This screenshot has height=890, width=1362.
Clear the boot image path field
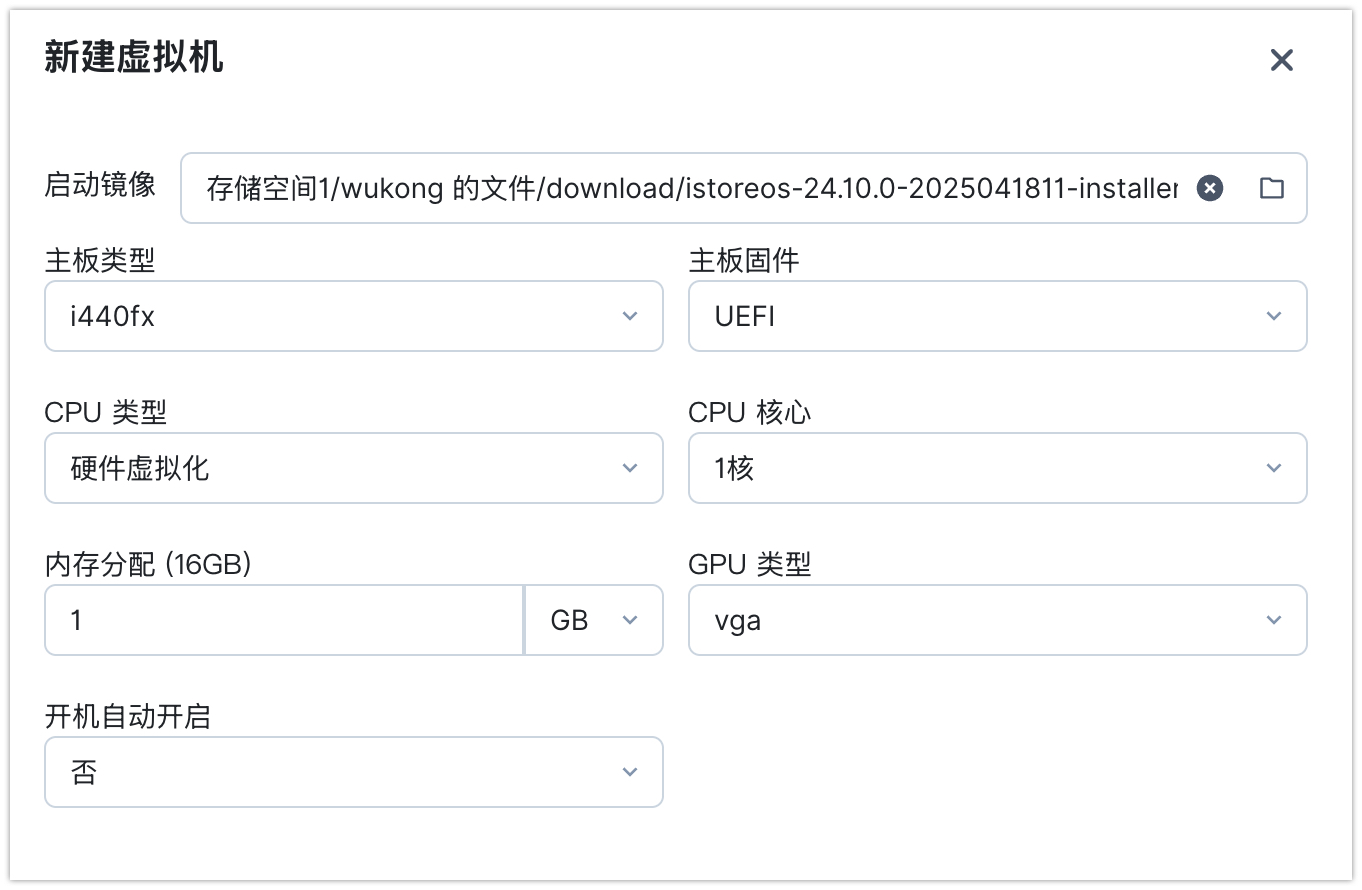point(1210,188)
